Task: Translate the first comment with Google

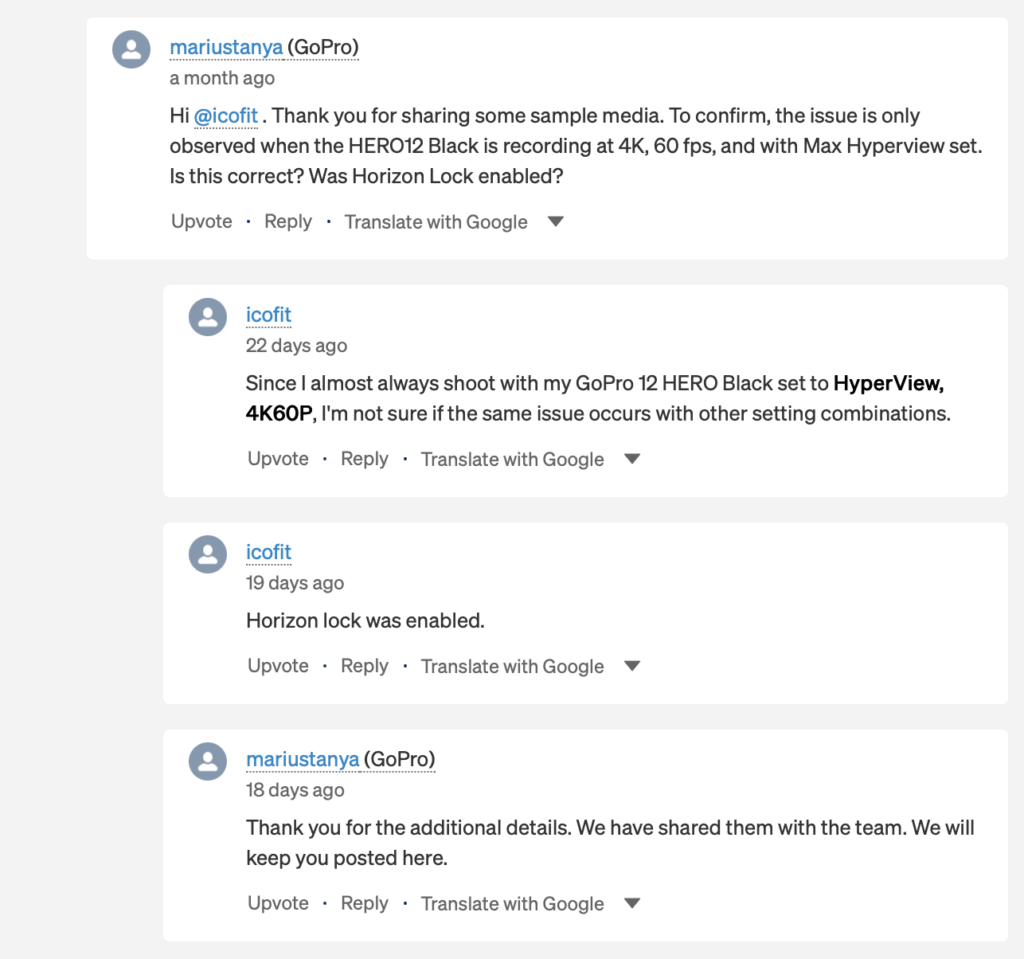Action: [x=436, y=222]
